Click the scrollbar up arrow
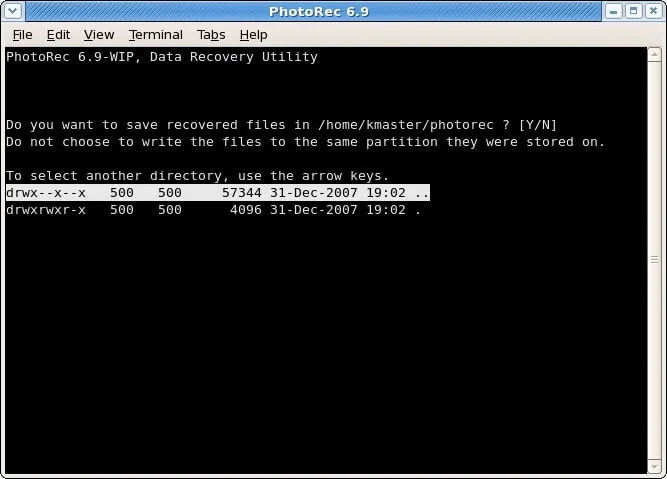 [654, 55]
